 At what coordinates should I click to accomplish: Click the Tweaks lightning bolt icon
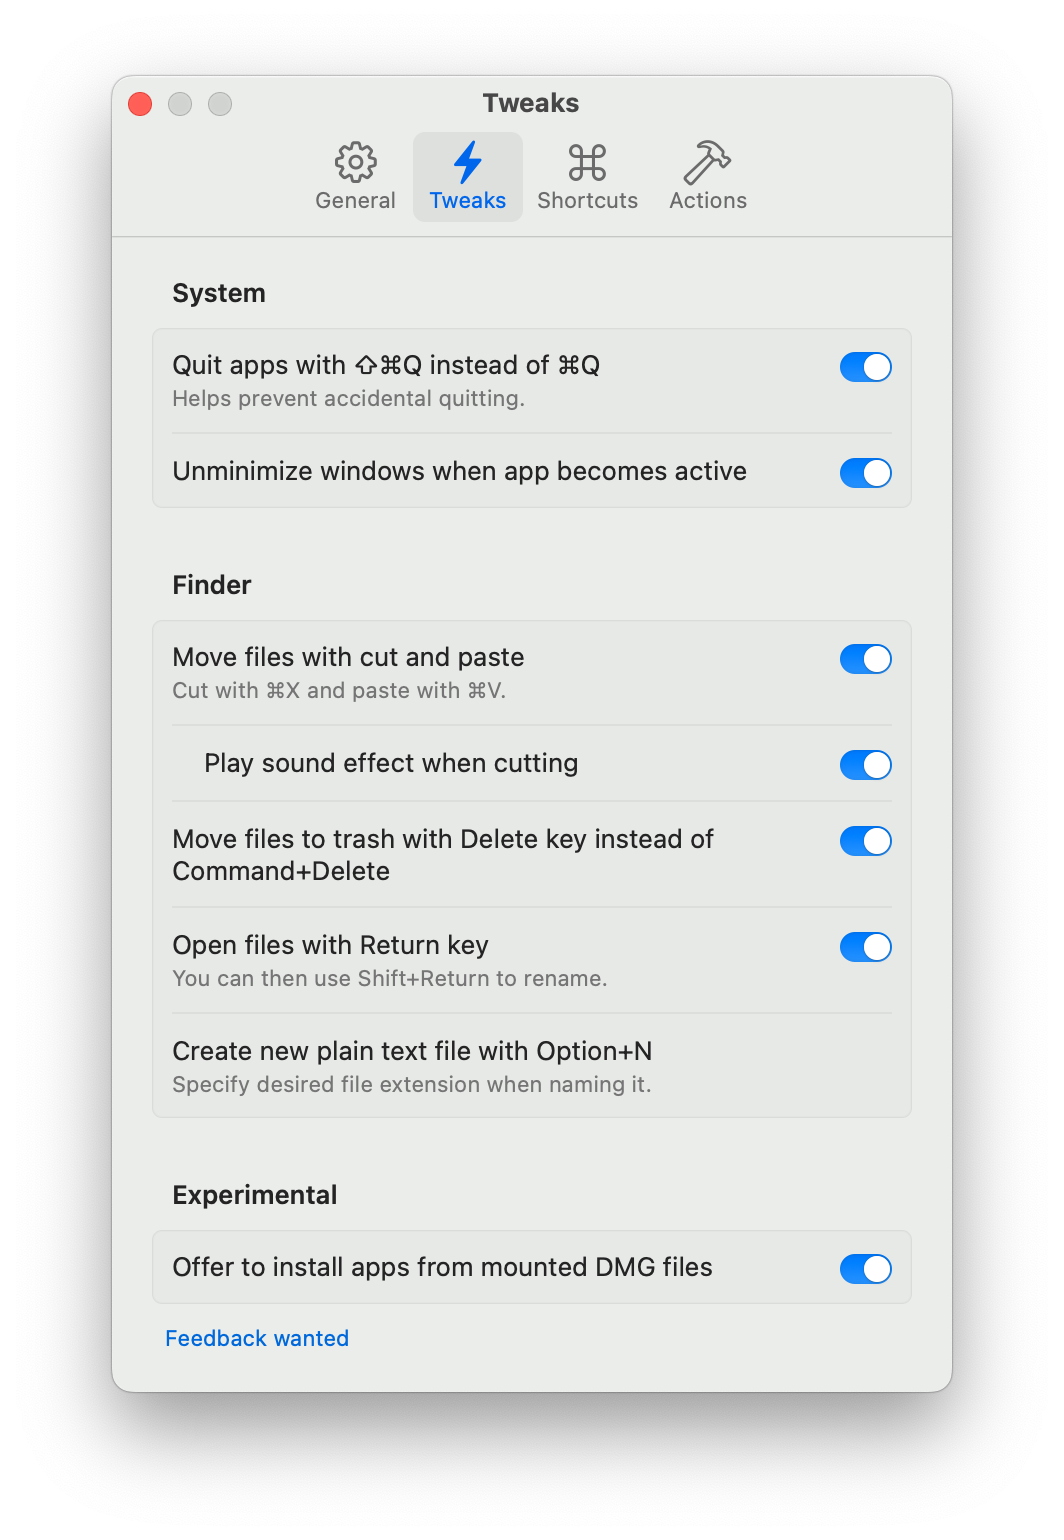tap(467, 162)
